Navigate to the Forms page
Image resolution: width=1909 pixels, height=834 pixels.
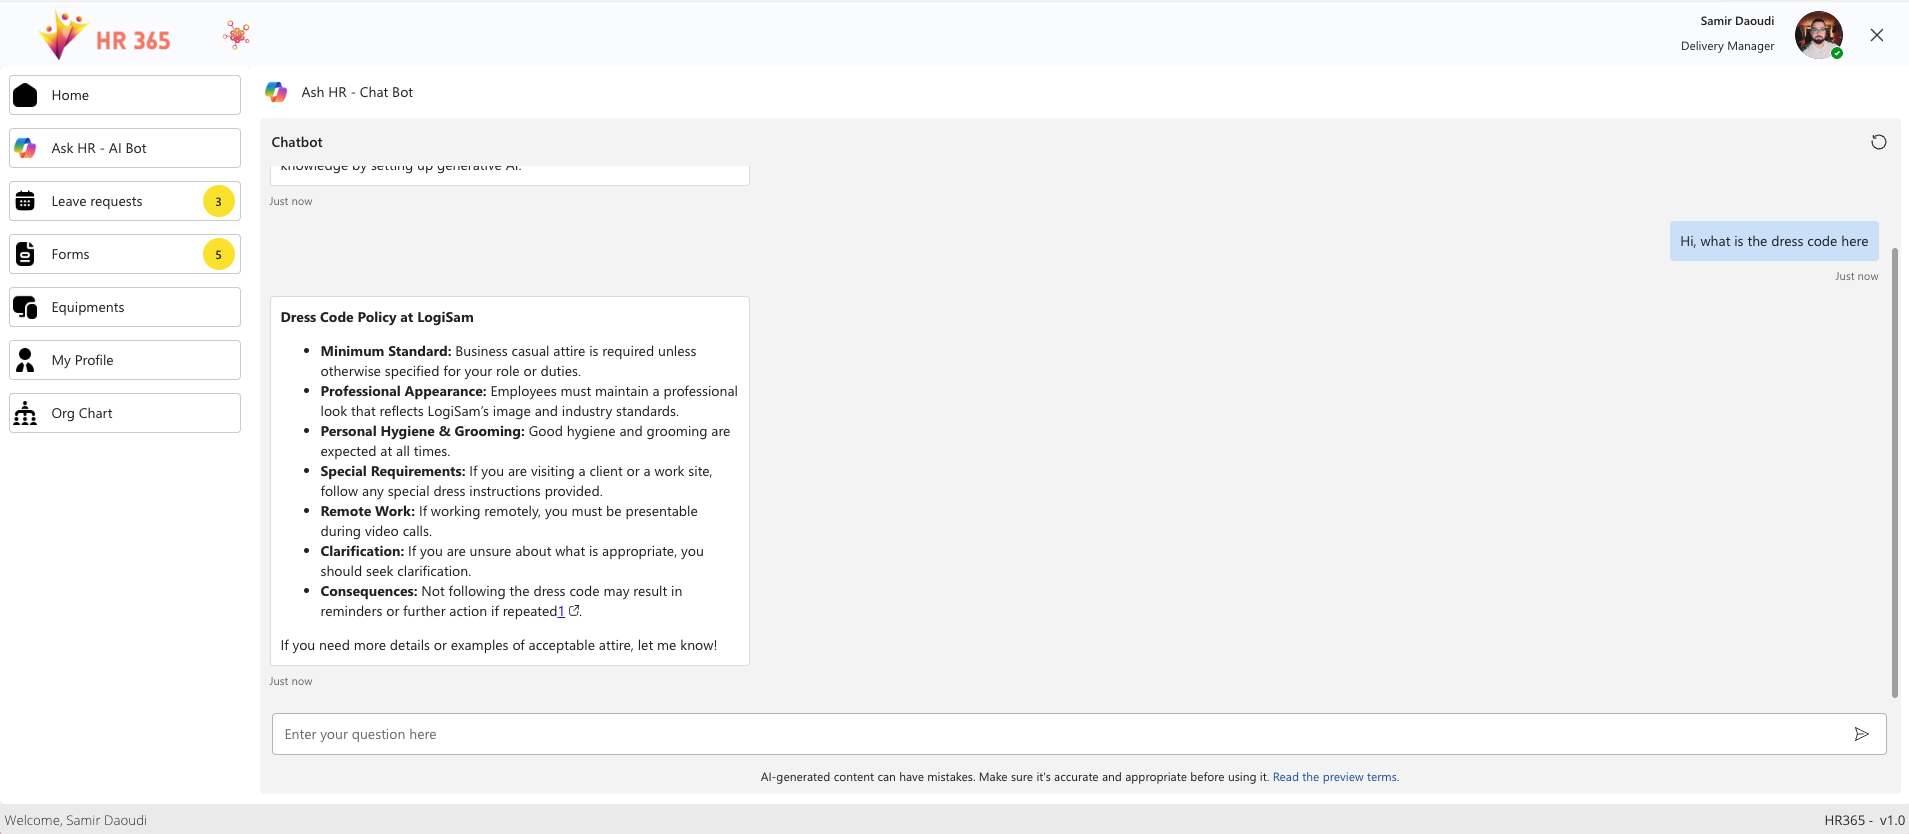coord(110,254)
